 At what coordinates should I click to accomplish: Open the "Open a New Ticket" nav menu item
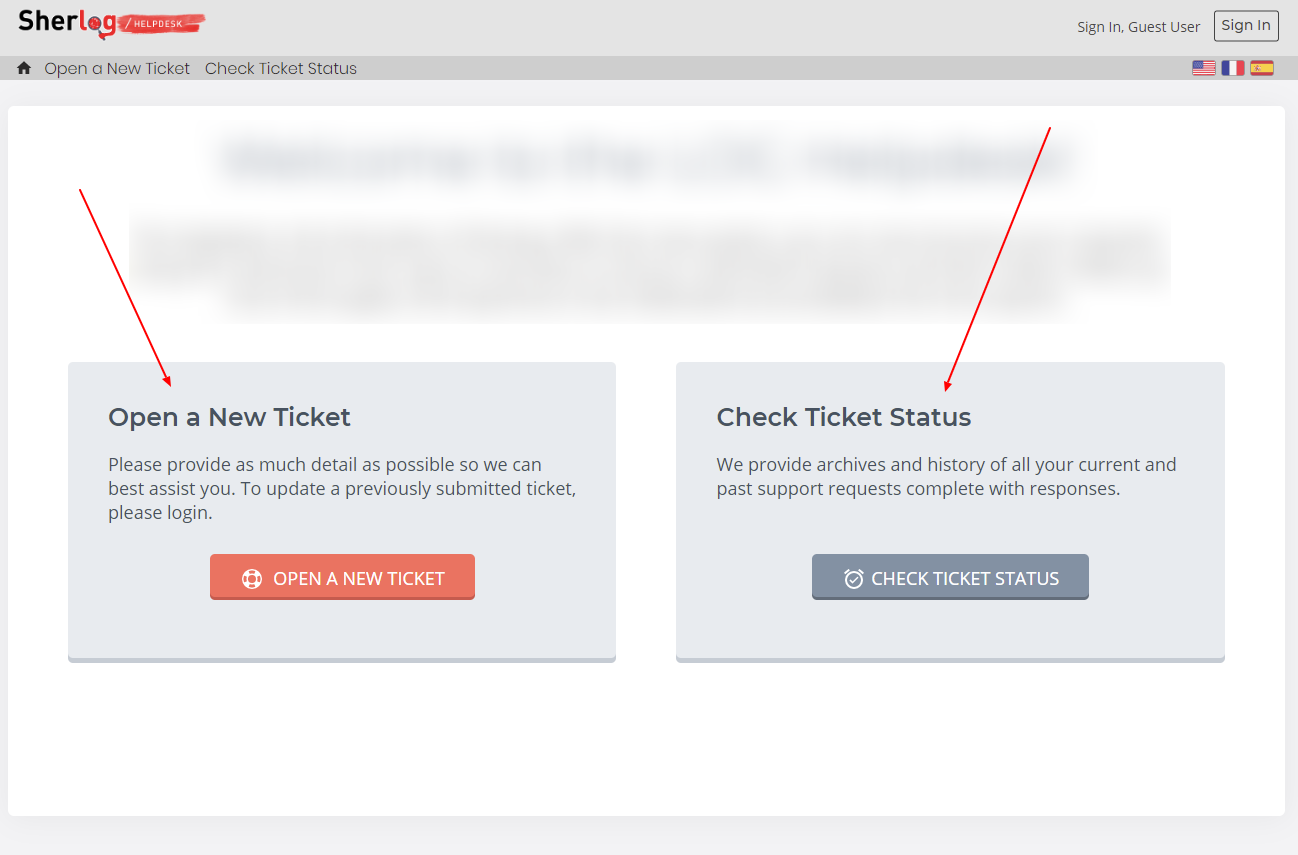click(117, 68)
